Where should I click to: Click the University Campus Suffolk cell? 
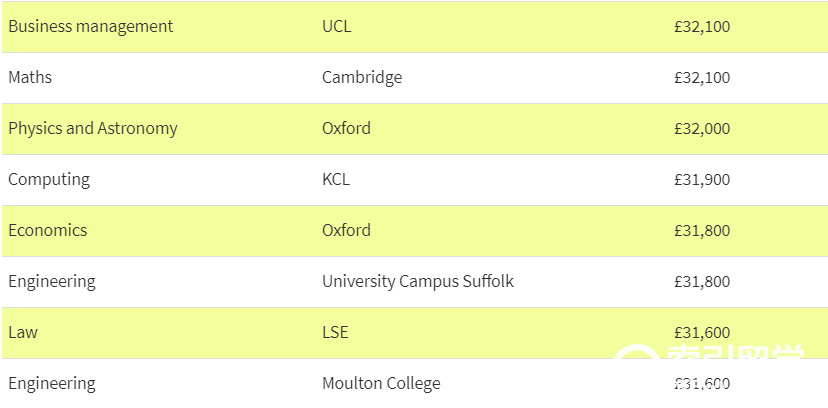pyautogui.click(x=418, y=281)
